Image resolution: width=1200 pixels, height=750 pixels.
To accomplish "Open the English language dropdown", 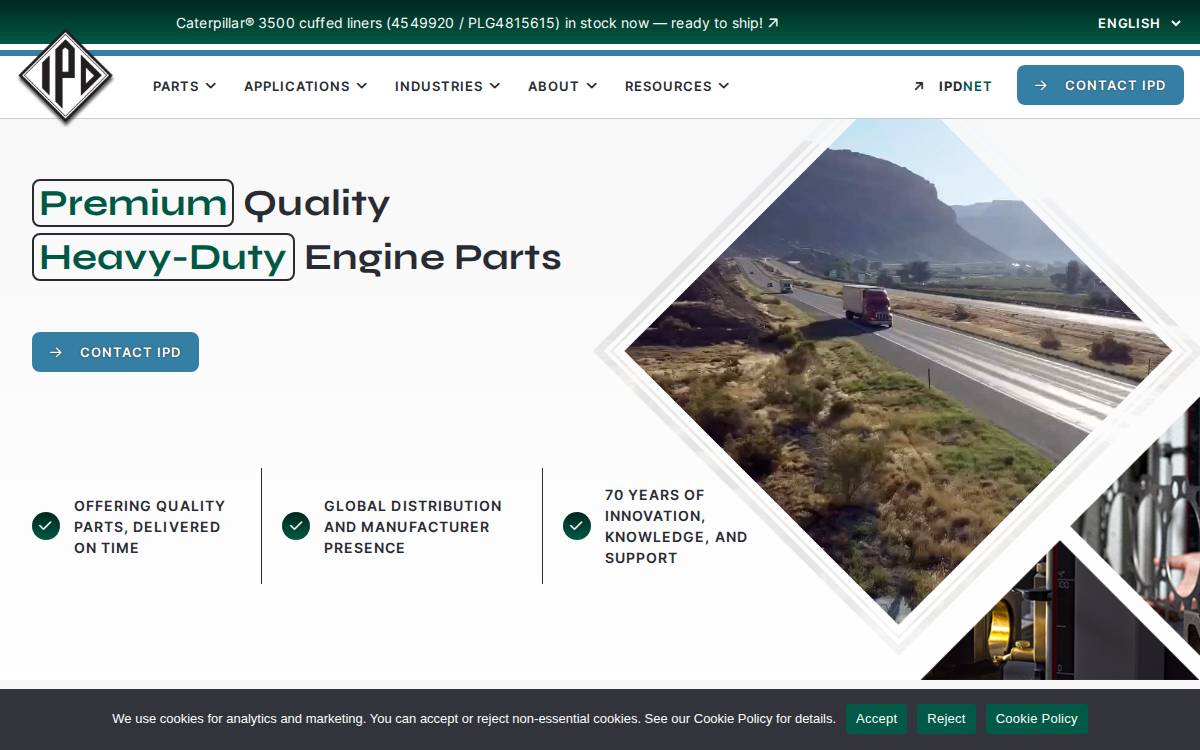I will coord(1139,23).
